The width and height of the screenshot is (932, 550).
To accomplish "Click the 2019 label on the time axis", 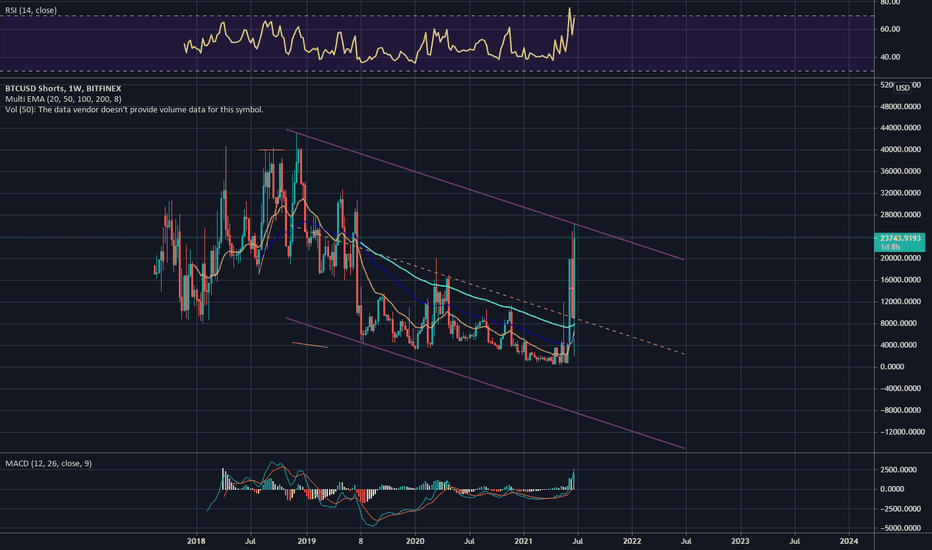I will 306,541.
